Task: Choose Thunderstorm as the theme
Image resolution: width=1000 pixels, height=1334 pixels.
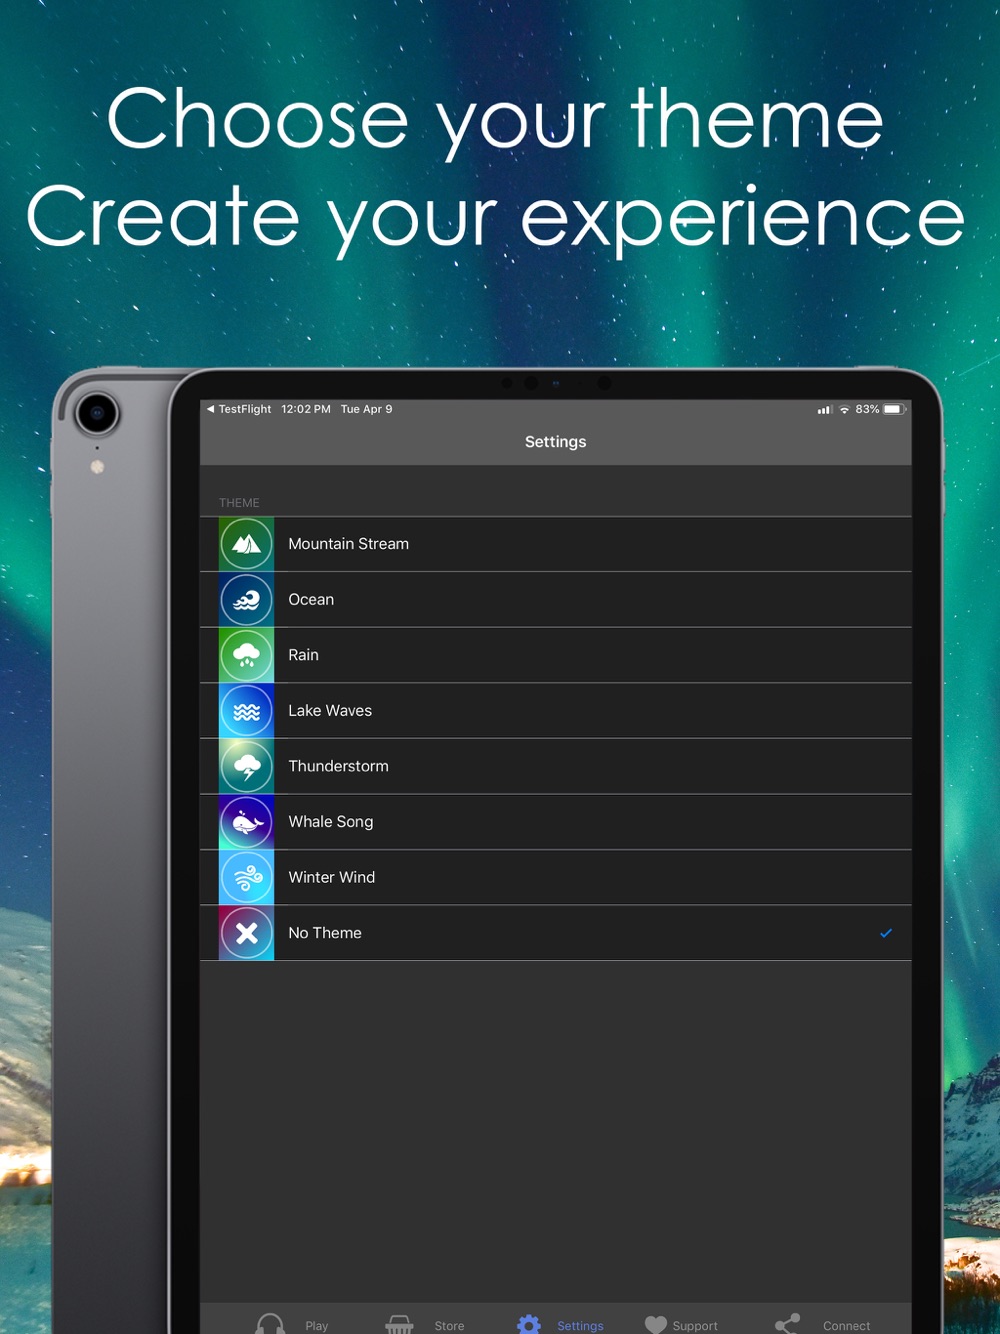Action: 556,766
